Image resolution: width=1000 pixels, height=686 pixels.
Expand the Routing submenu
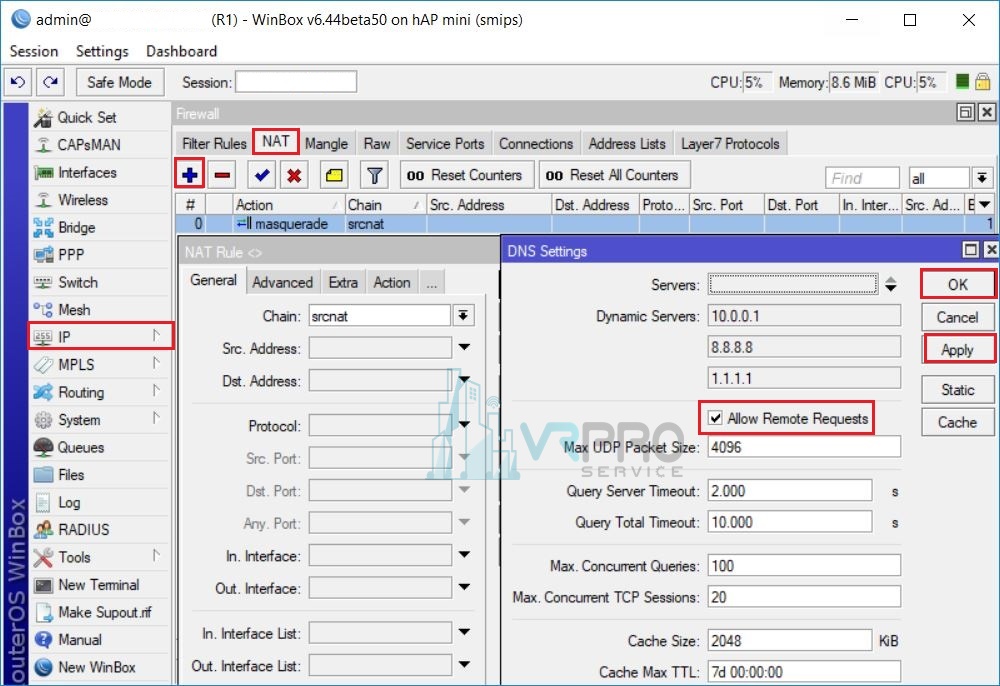[x=156, y=391]
